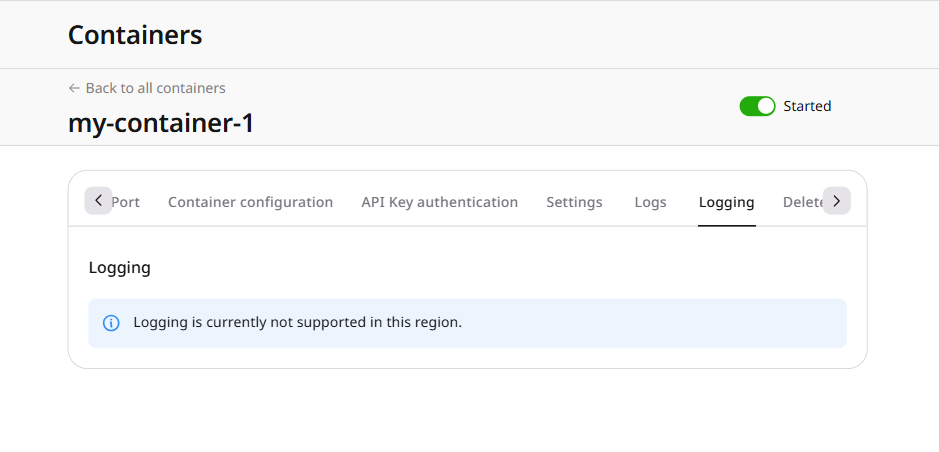Screen dimensions: 939x452
Task: Click the my-container-1 title
Action: tap(161, 123)
